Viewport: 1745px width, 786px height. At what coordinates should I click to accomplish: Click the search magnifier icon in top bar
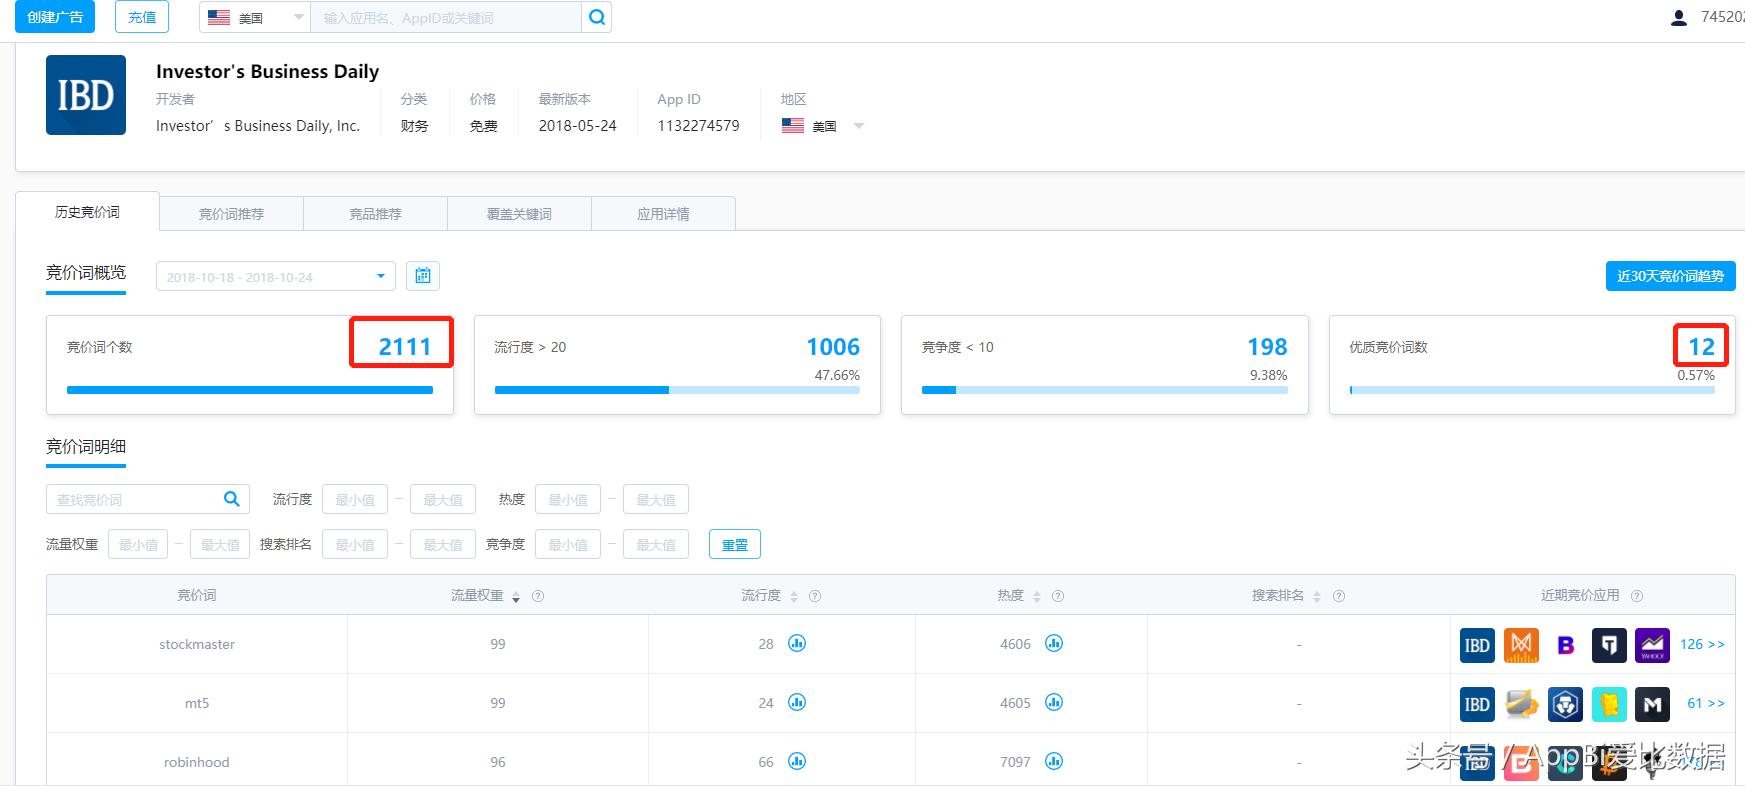click(596, 17)
